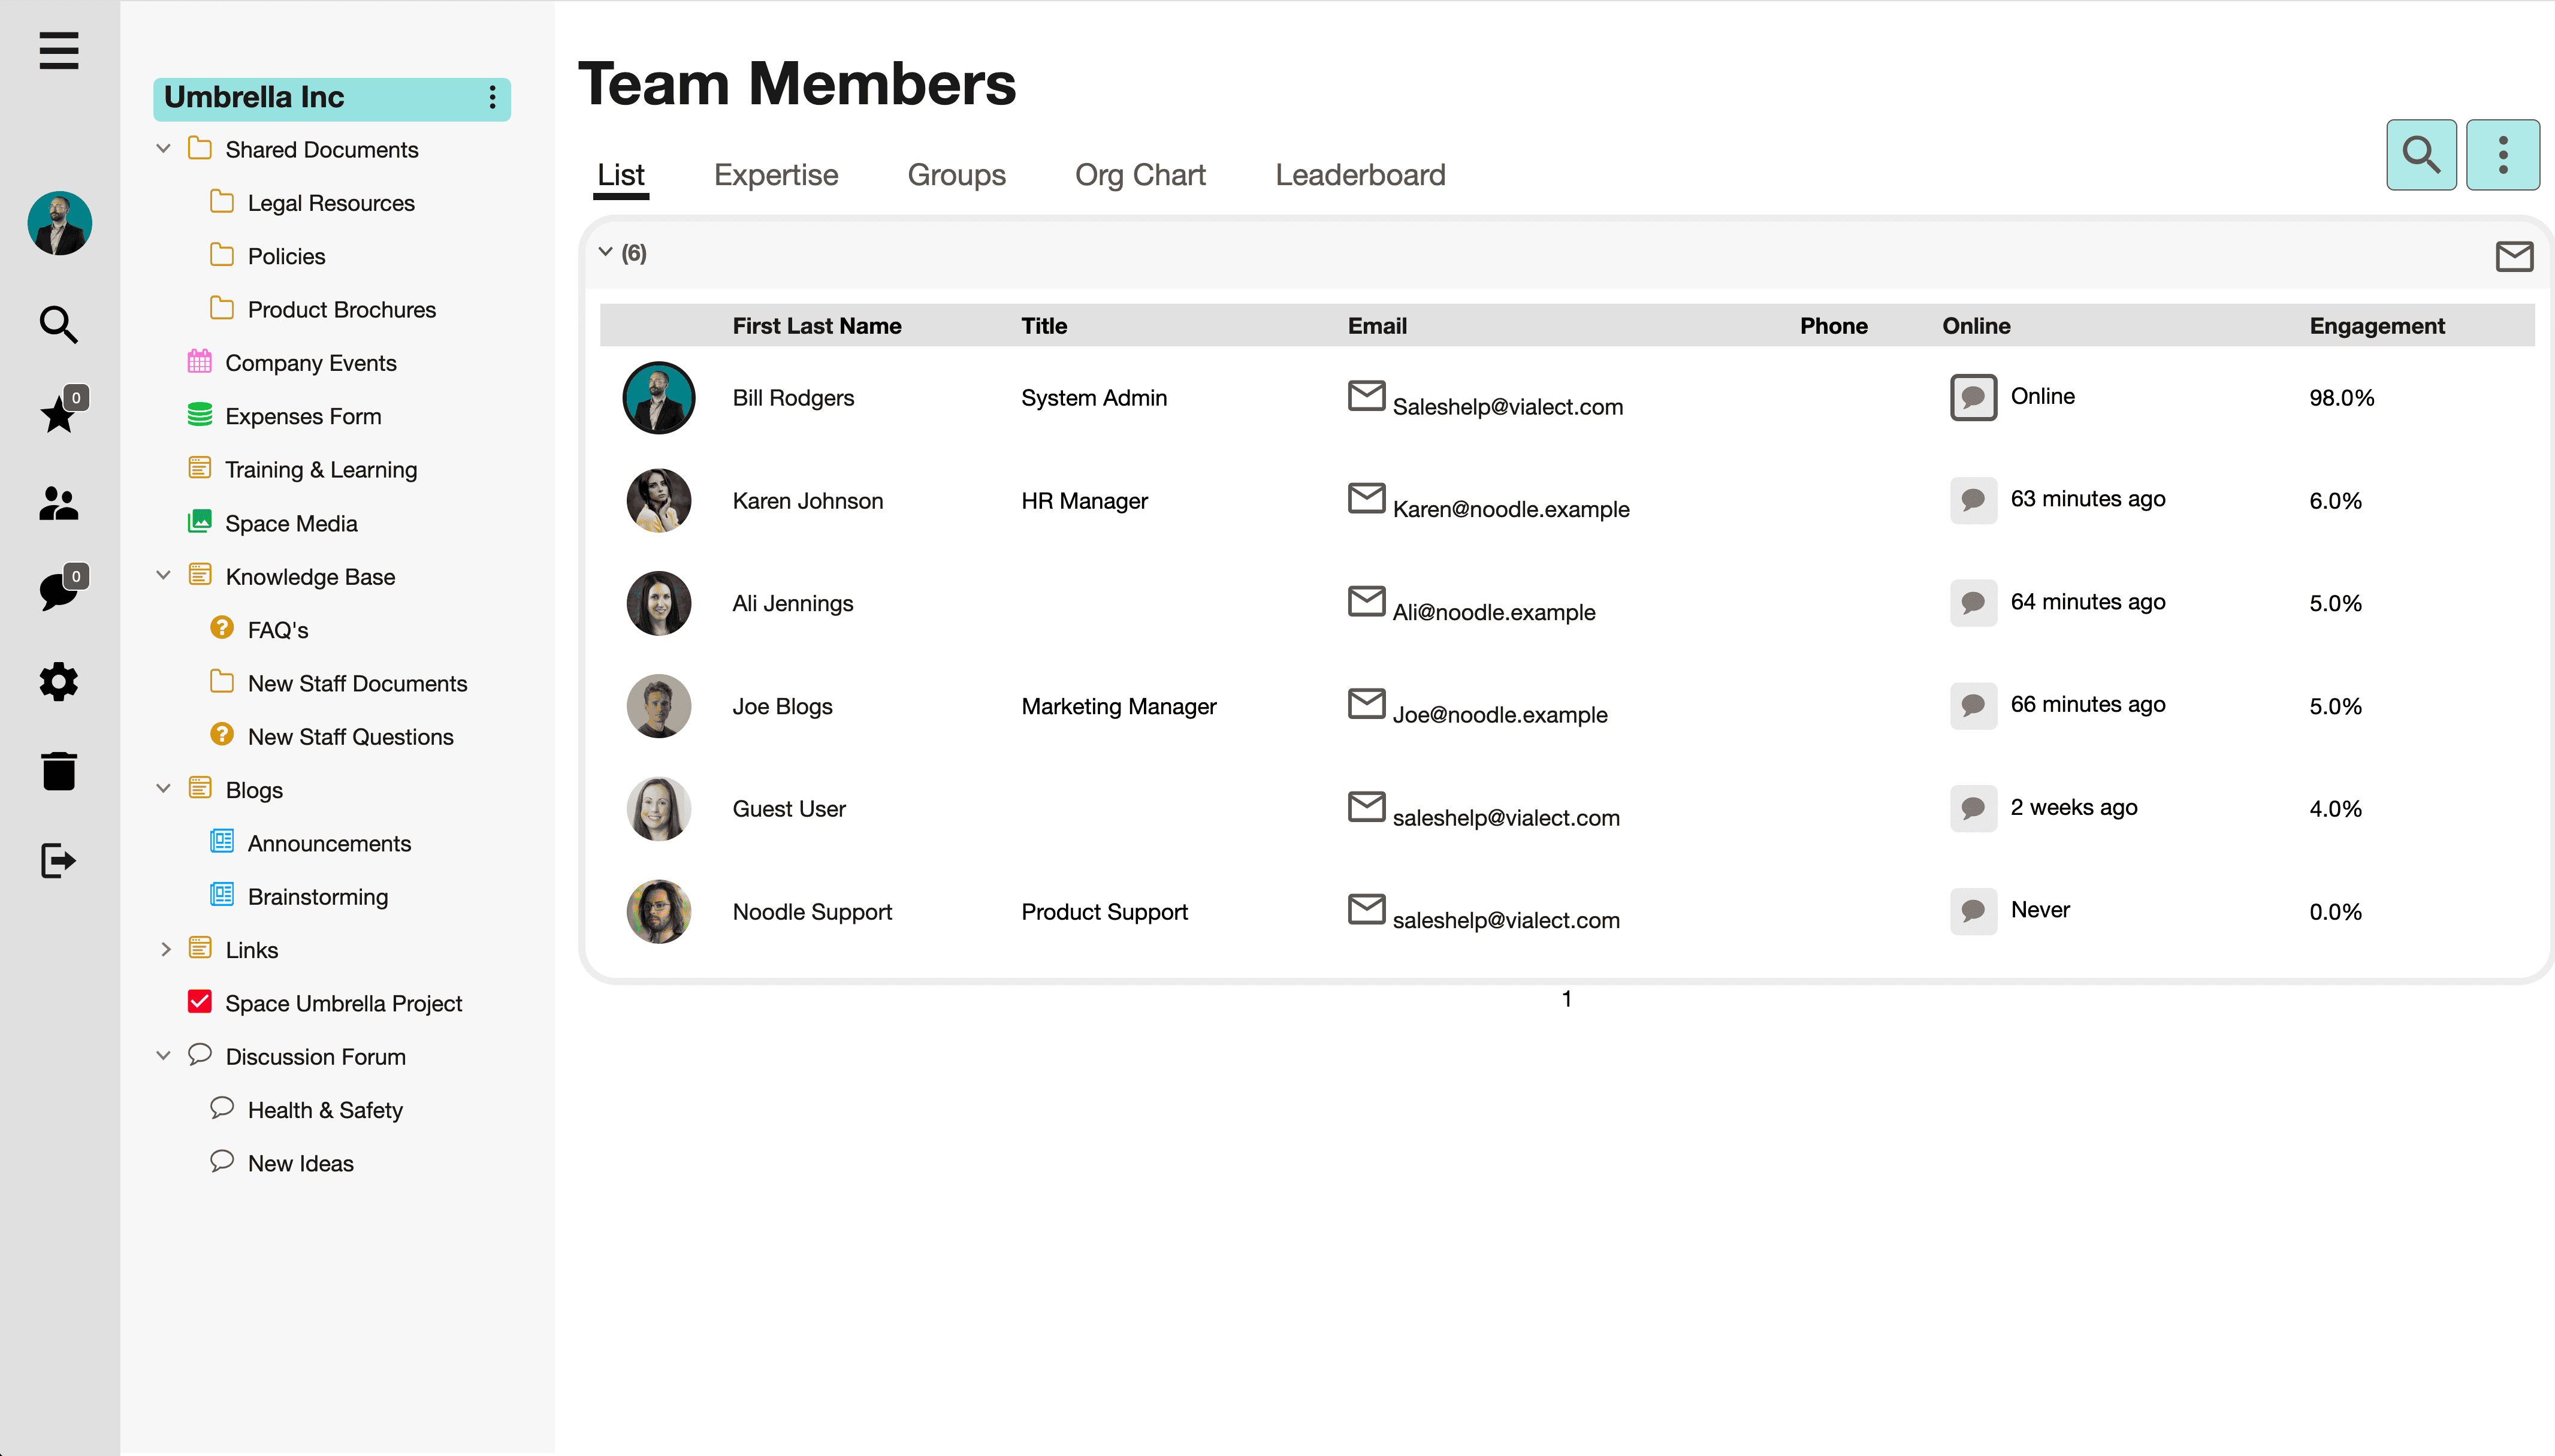Open Umbrella Inc three-dot menu
This screenshot has height=1456, width=2555.
tap(492, 97)
